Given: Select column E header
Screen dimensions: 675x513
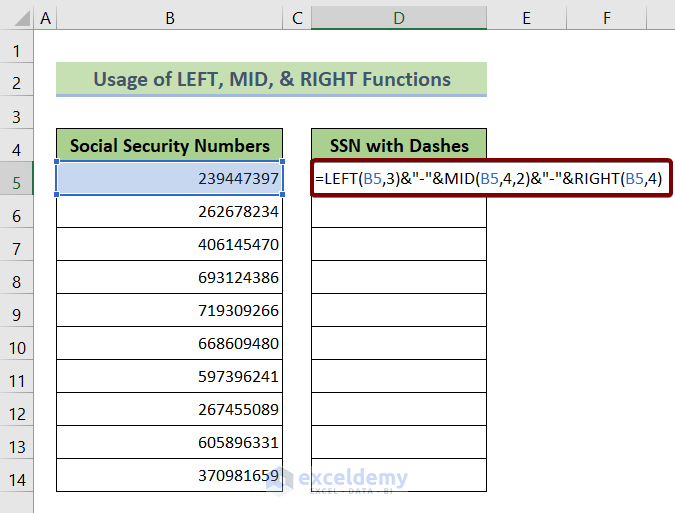Looking at the screenshot, I should click(526, 18).
